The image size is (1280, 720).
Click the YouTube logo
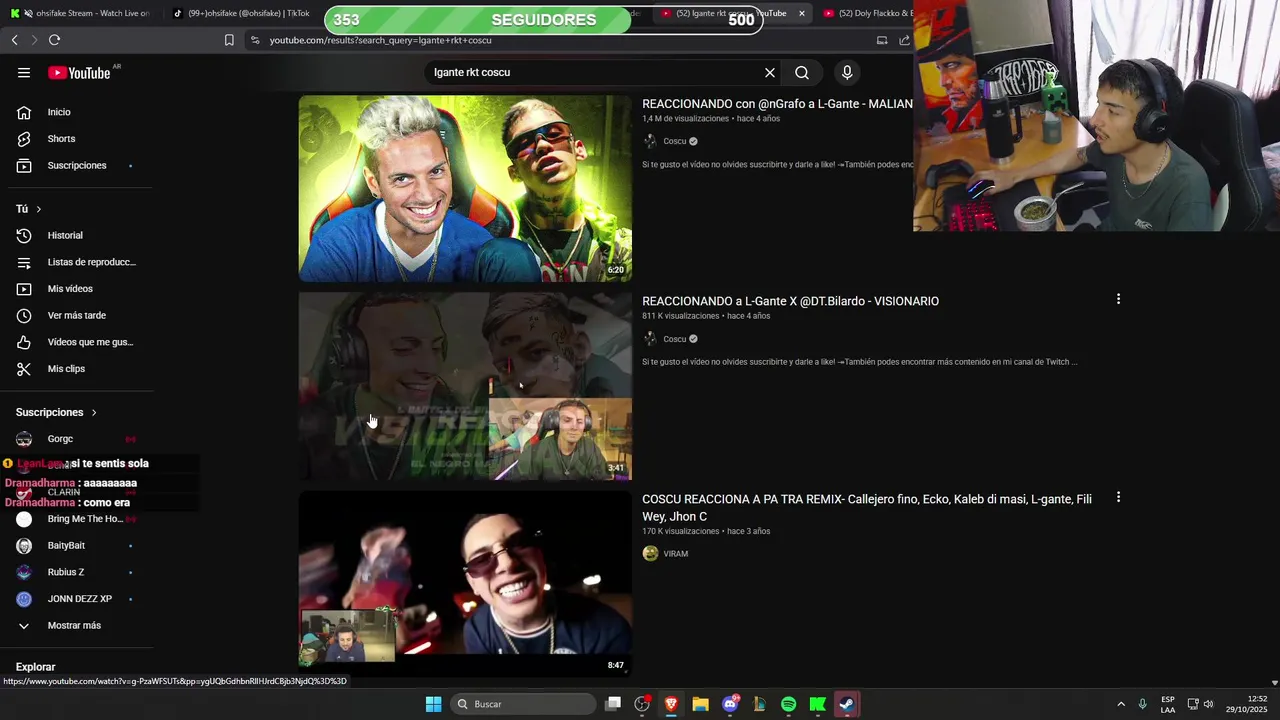[x=80, y=72]
